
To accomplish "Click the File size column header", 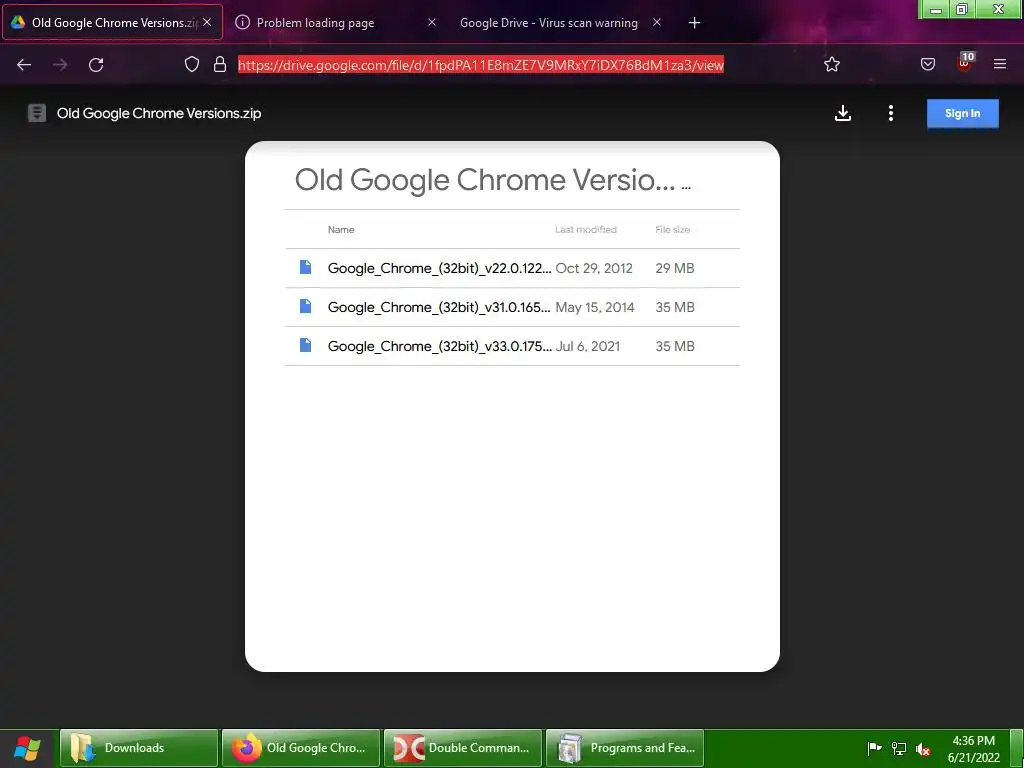I will (x=673, y=229).
